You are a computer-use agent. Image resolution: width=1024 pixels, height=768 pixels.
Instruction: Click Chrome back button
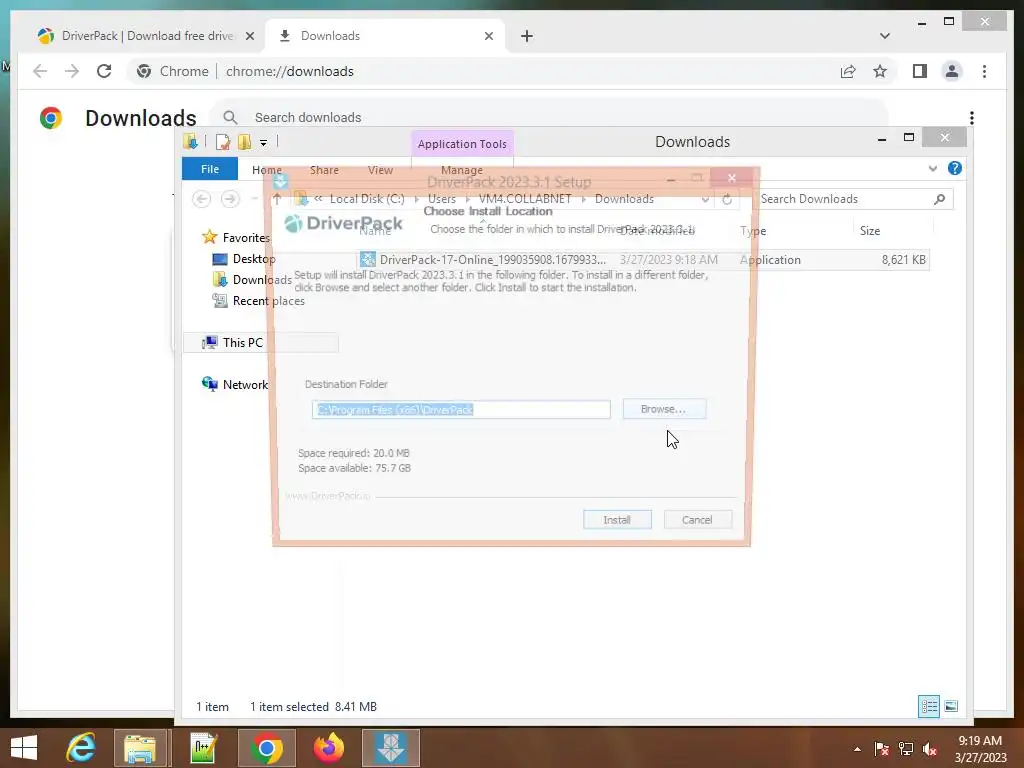[40, 71]
